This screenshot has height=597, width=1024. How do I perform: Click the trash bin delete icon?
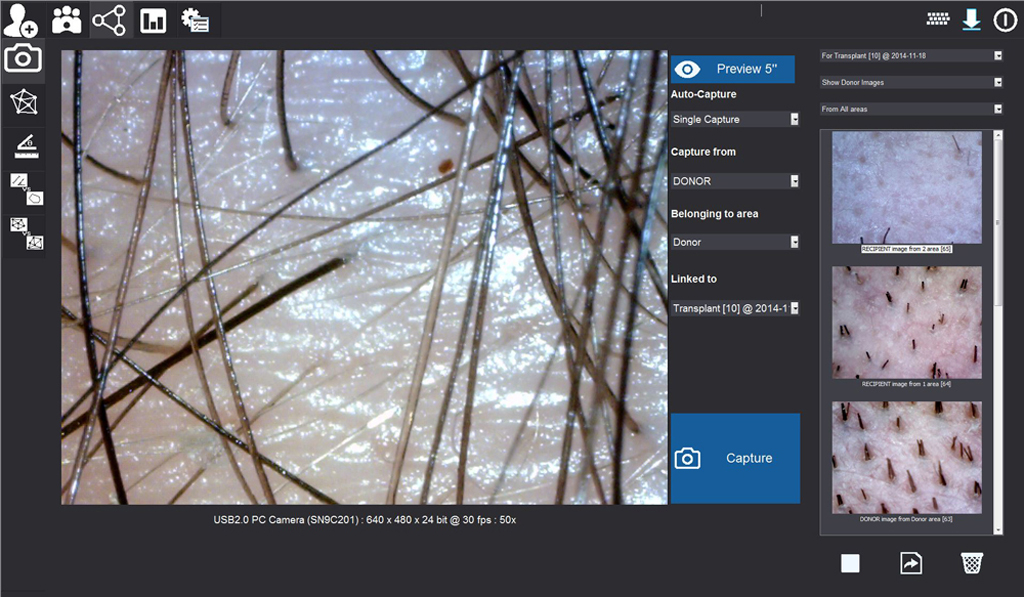pos(971,563)
